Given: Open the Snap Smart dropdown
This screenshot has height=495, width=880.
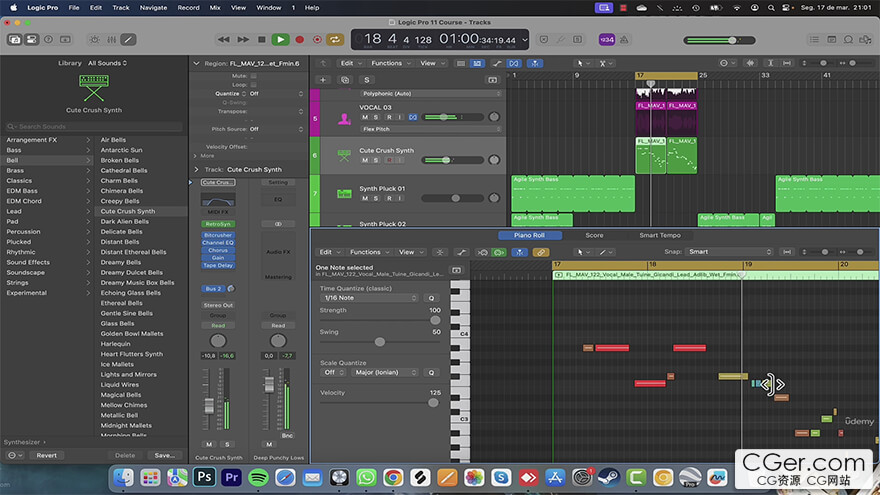Looking at the screenshot, I should pyautogui.click(x=730, y=252).
